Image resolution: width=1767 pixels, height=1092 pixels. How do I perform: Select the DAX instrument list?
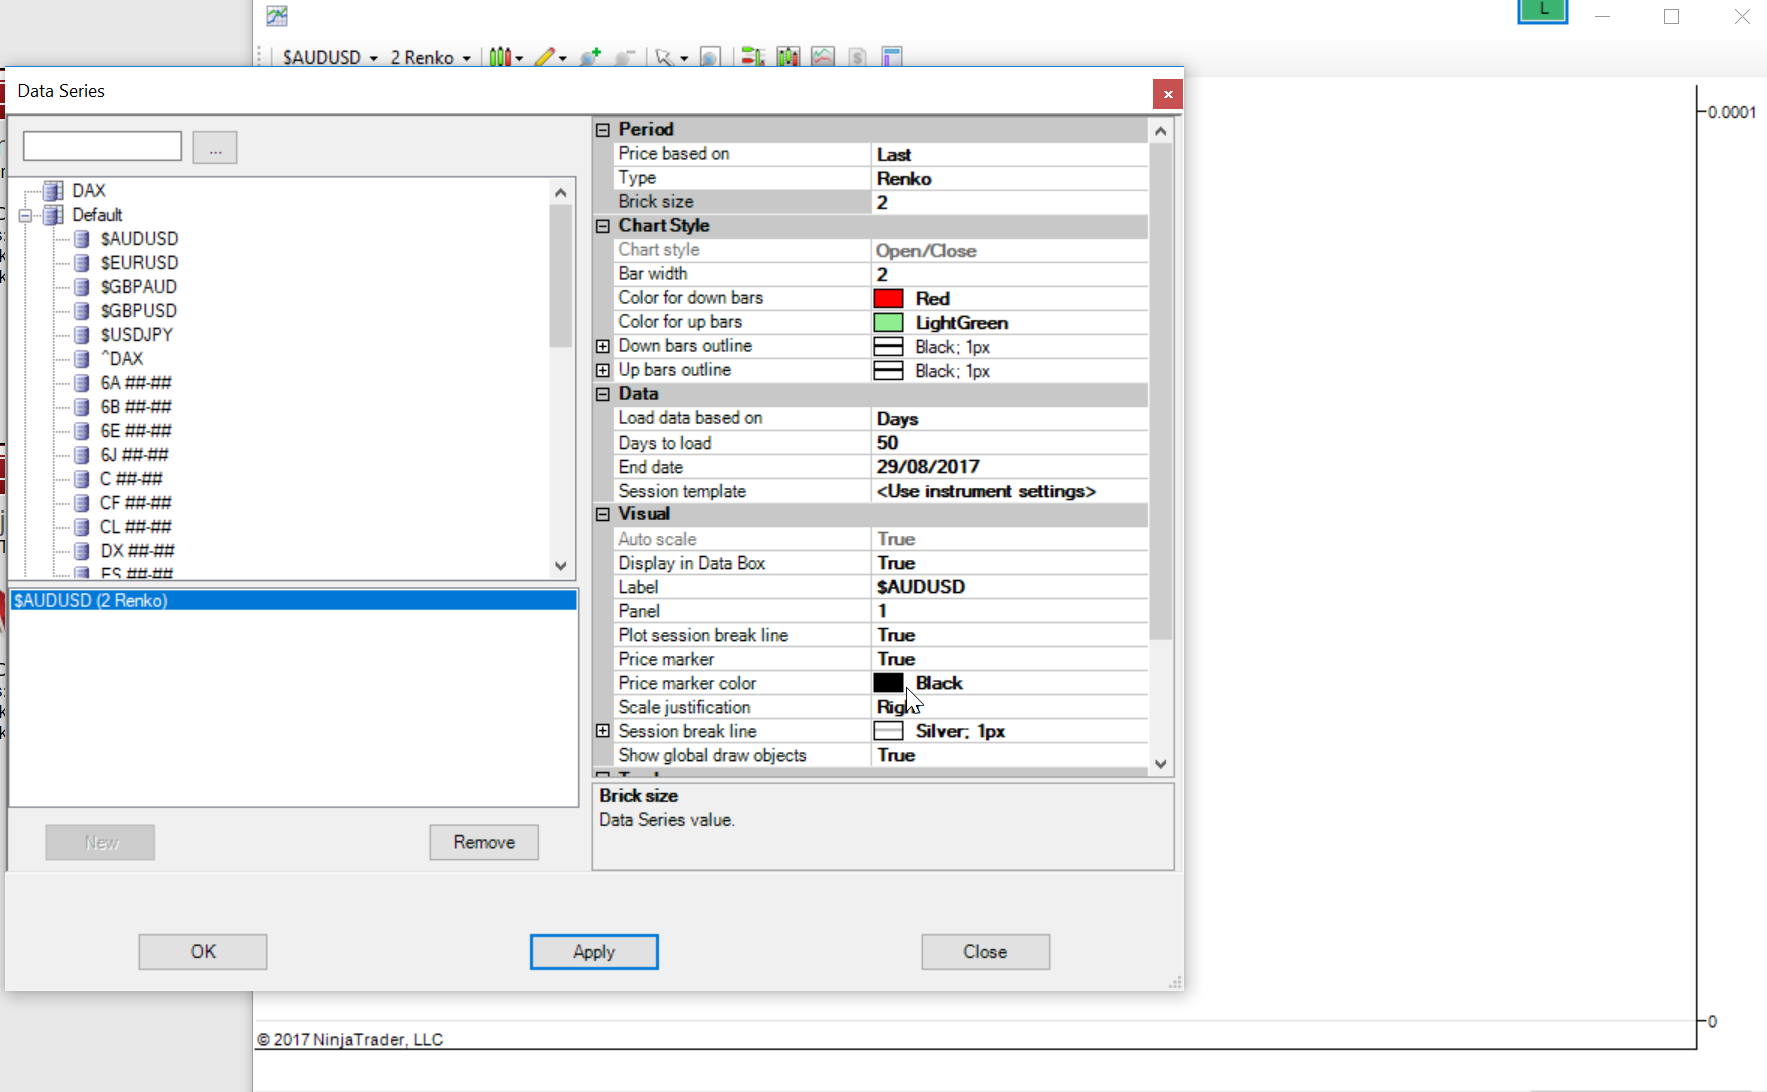tap(88, 190)
